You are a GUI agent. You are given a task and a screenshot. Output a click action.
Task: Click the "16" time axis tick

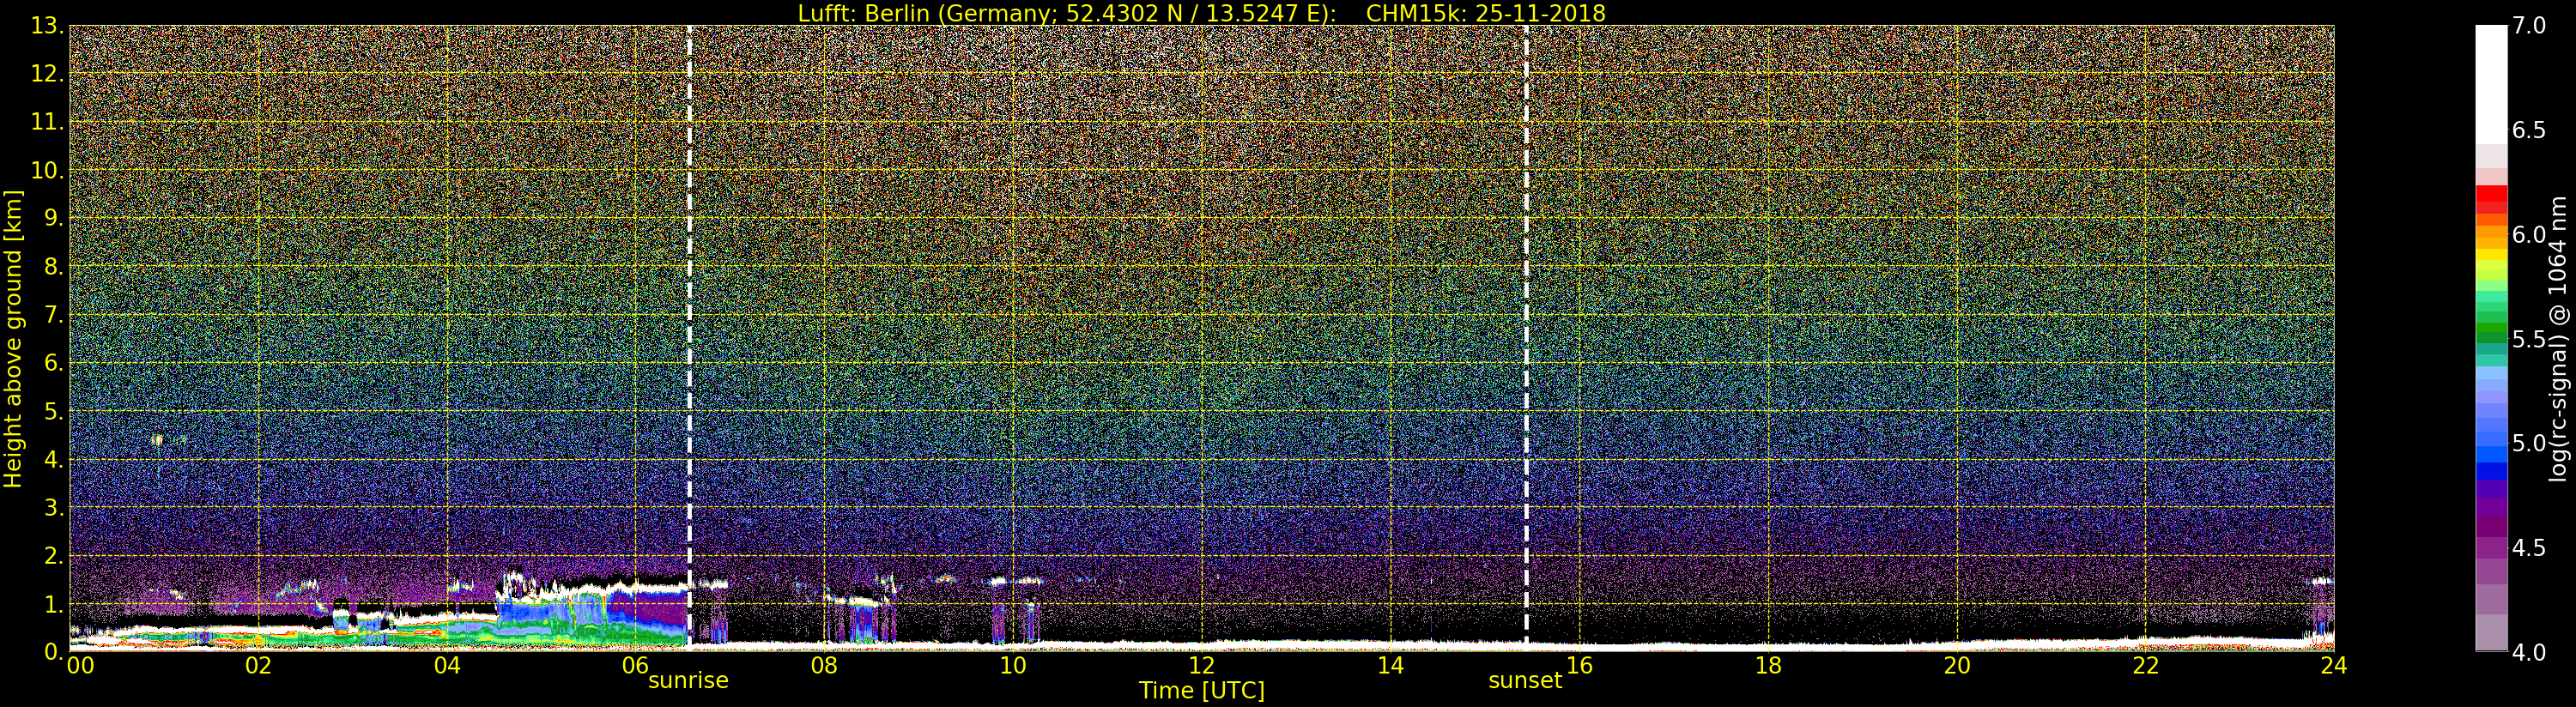[1579, 665]
